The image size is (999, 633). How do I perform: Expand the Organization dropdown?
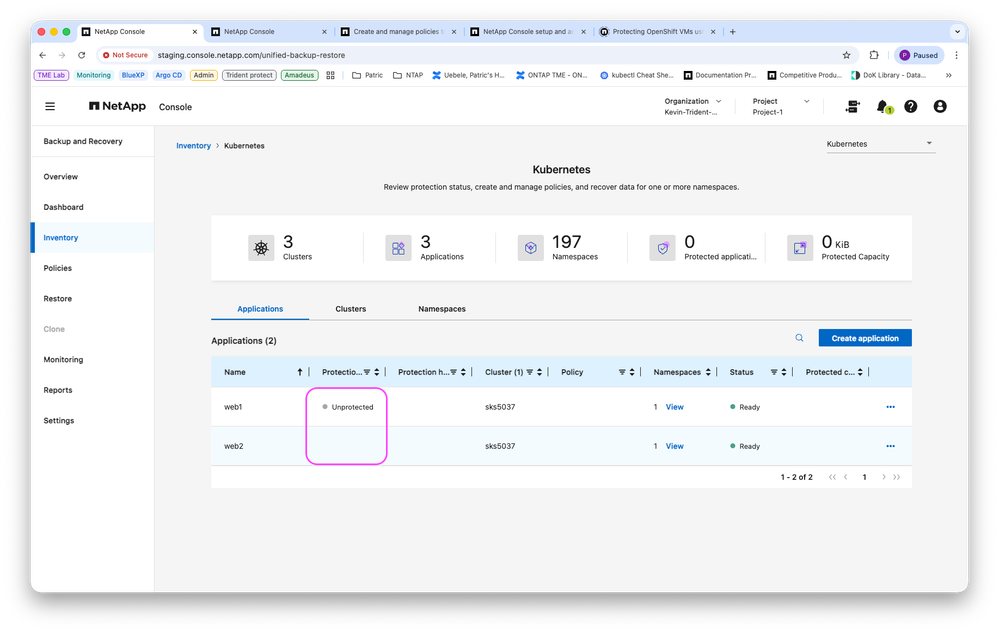coord(693,106)
